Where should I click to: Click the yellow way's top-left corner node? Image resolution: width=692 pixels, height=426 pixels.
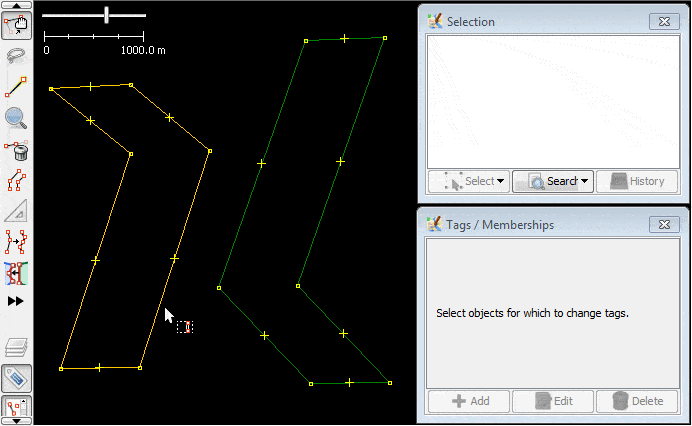tap(51, 89)
